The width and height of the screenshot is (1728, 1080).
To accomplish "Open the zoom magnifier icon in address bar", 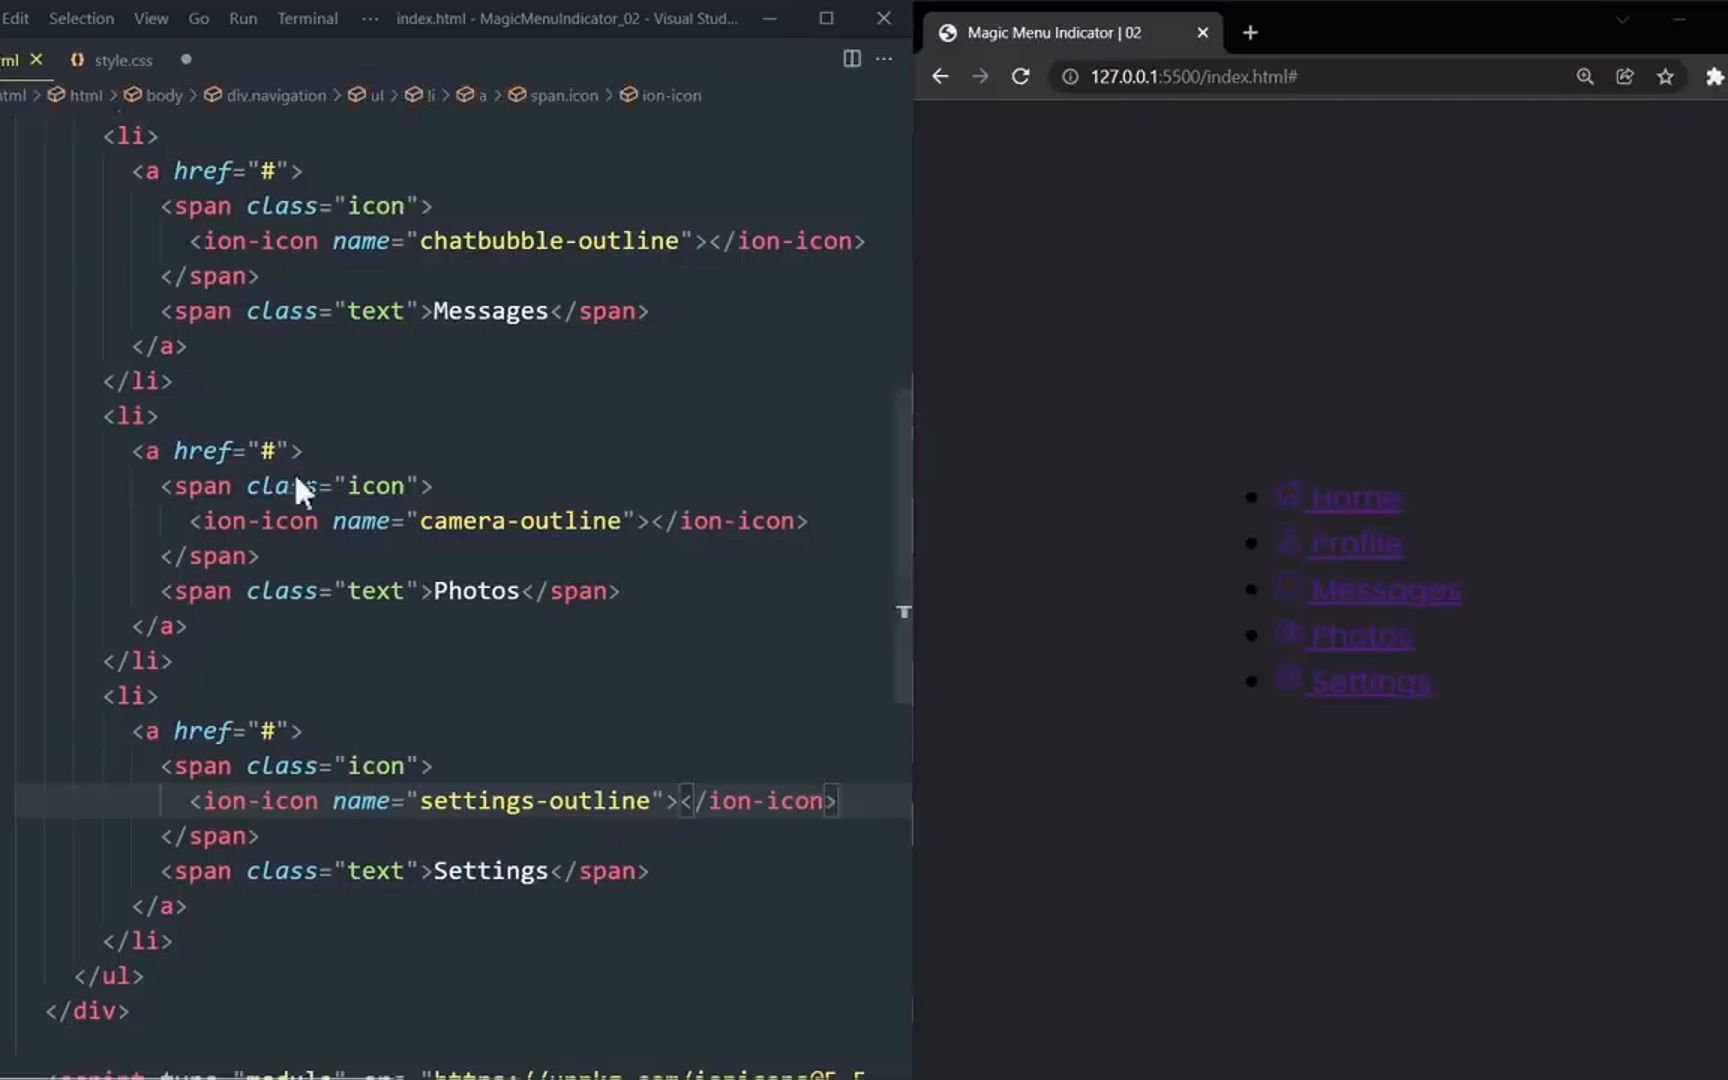I will (1585, 77).
